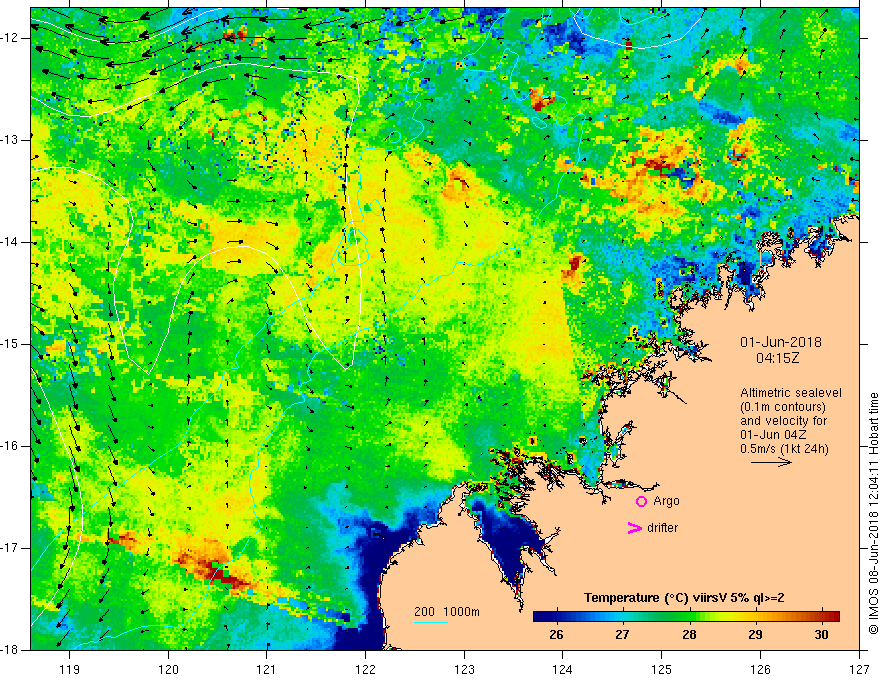
Task: Click the longitude axis label '124'
Action: (563, 669)
